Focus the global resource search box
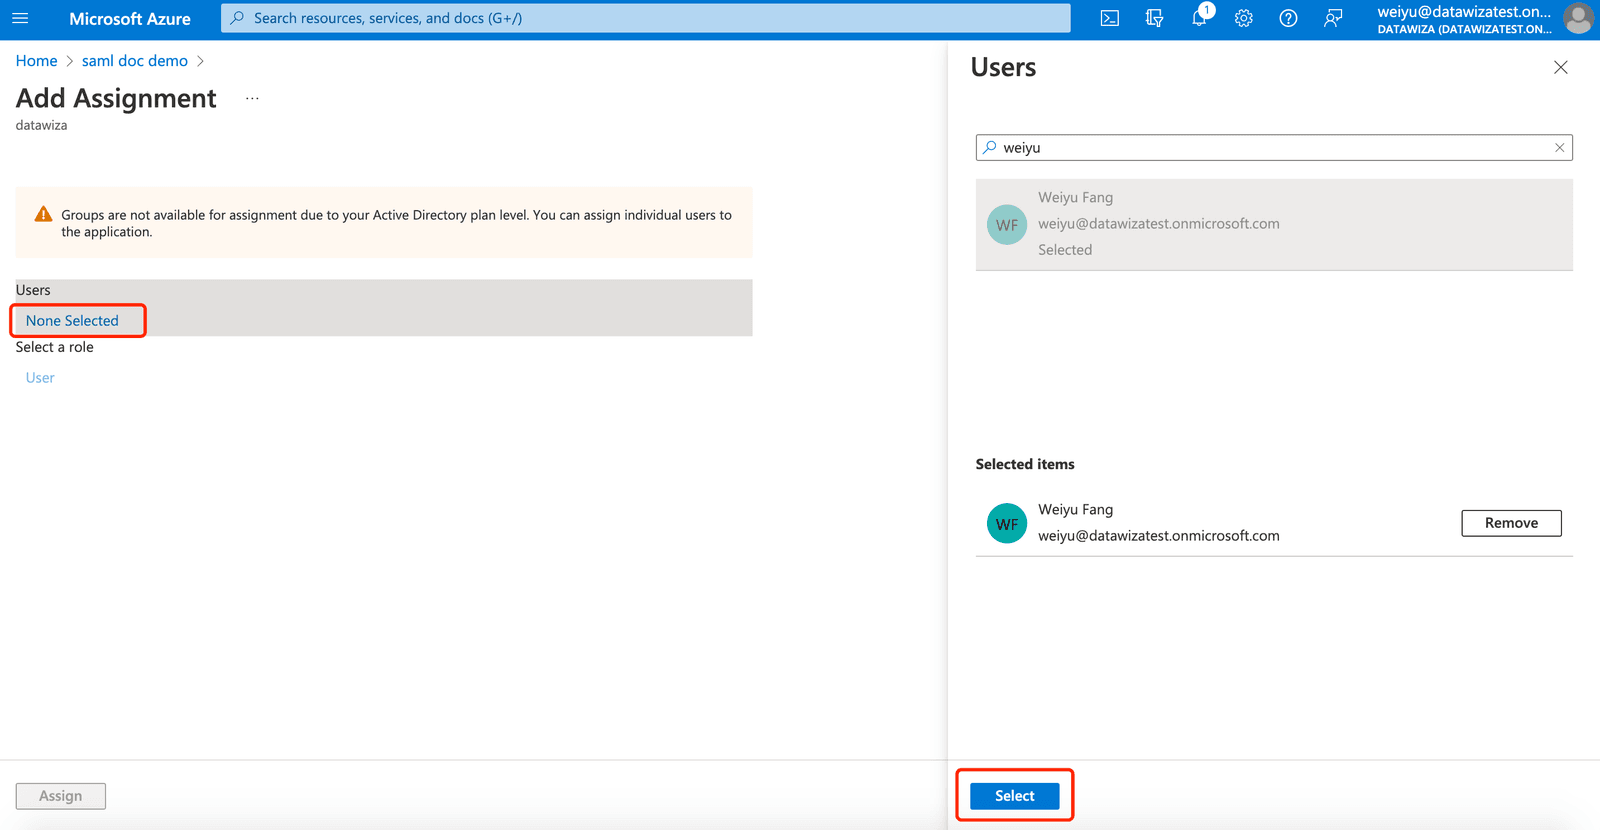Viewport: 1600px width, 830px height. tap(645, 18)
